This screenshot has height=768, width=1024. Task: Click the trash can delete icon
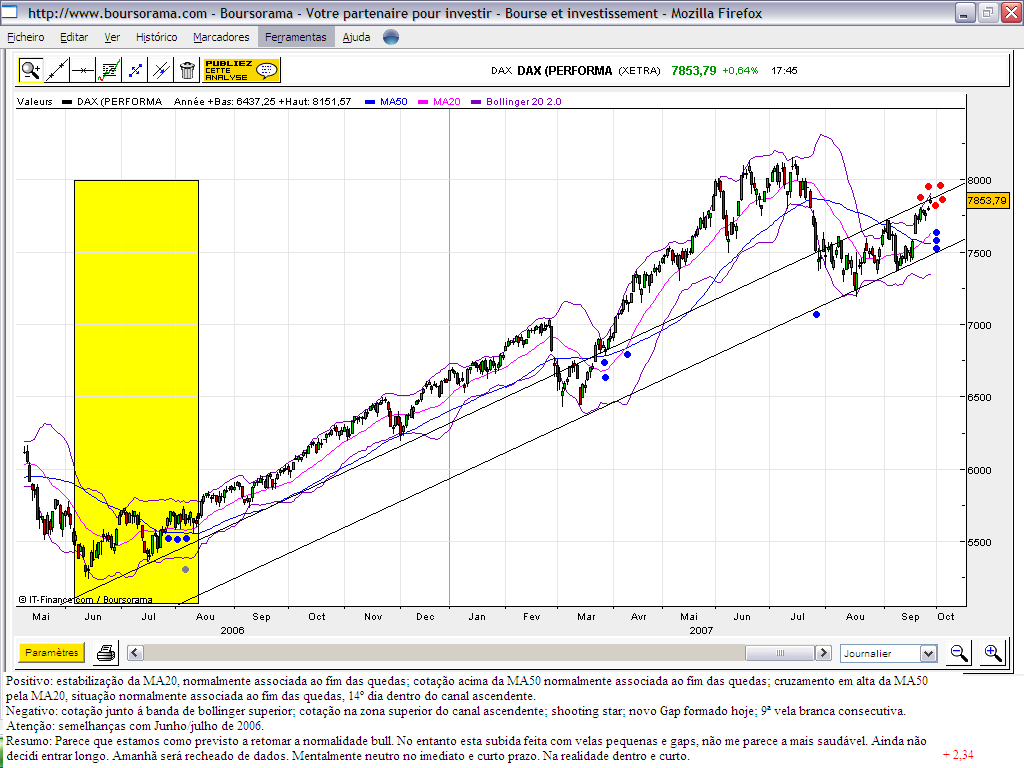coord(187,70)
